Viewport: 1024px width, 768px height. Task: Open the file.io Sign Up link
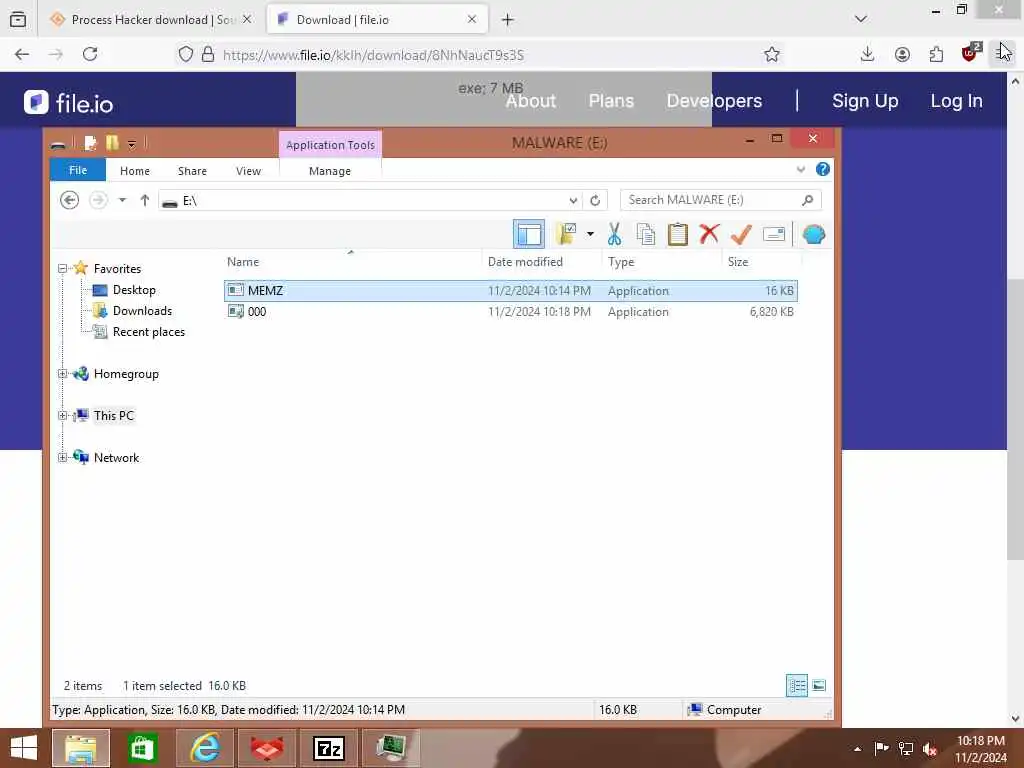(x=865, y=101)
